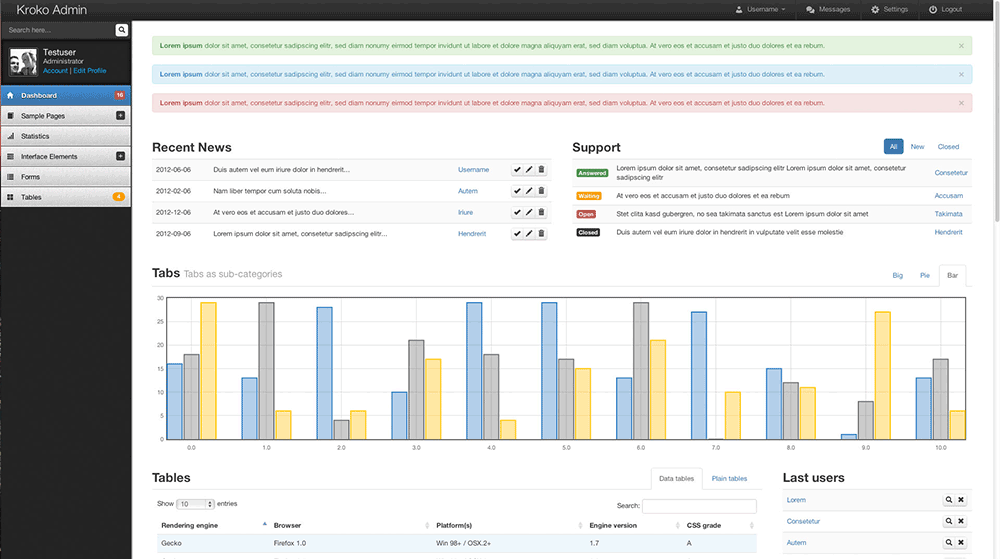Click the magnifier icon next to user Lorem
Image resolution: width=1000 pixels, height=559 pixels.
point(948,500)
